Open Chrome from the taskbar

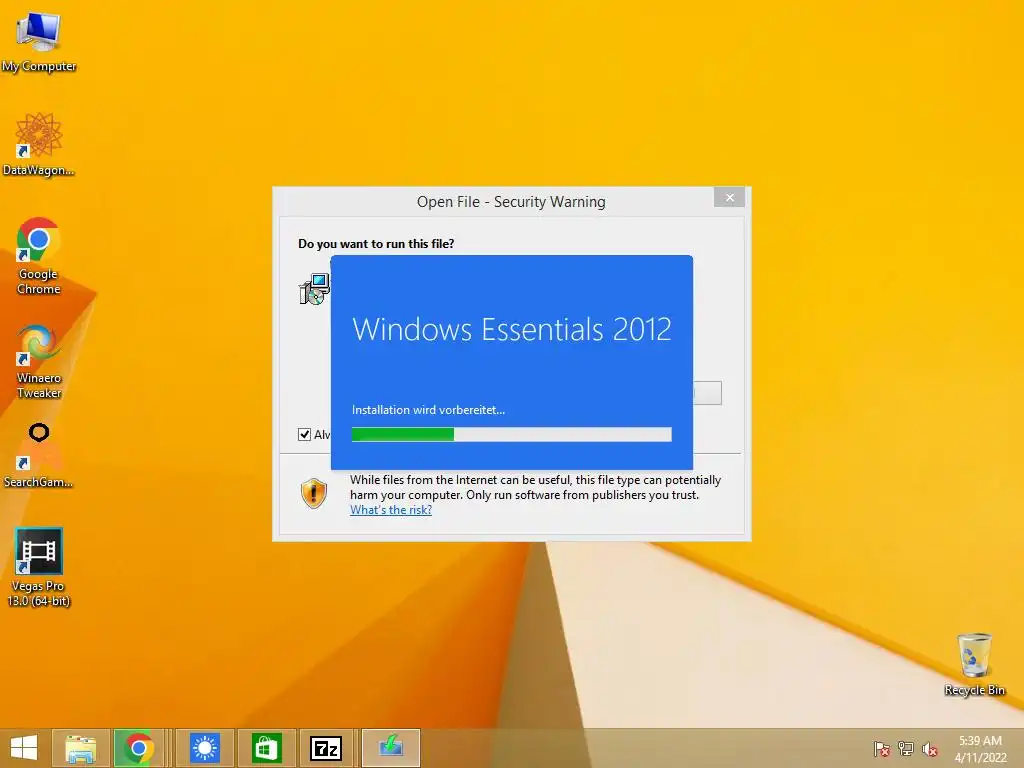tap(138, 748)
